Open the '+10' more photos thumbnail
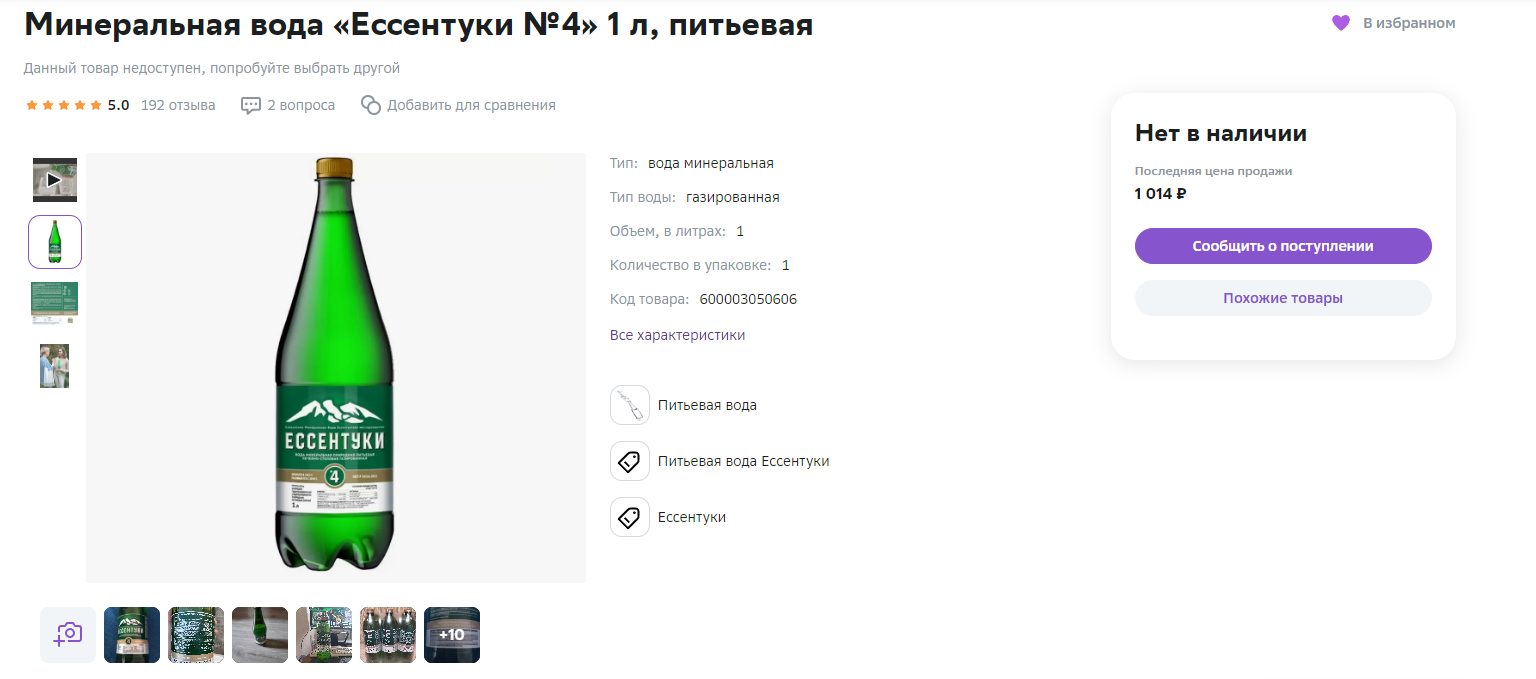Image resolution: width=1536 pixels, height=679 pixels. click(x=452, y=635)
